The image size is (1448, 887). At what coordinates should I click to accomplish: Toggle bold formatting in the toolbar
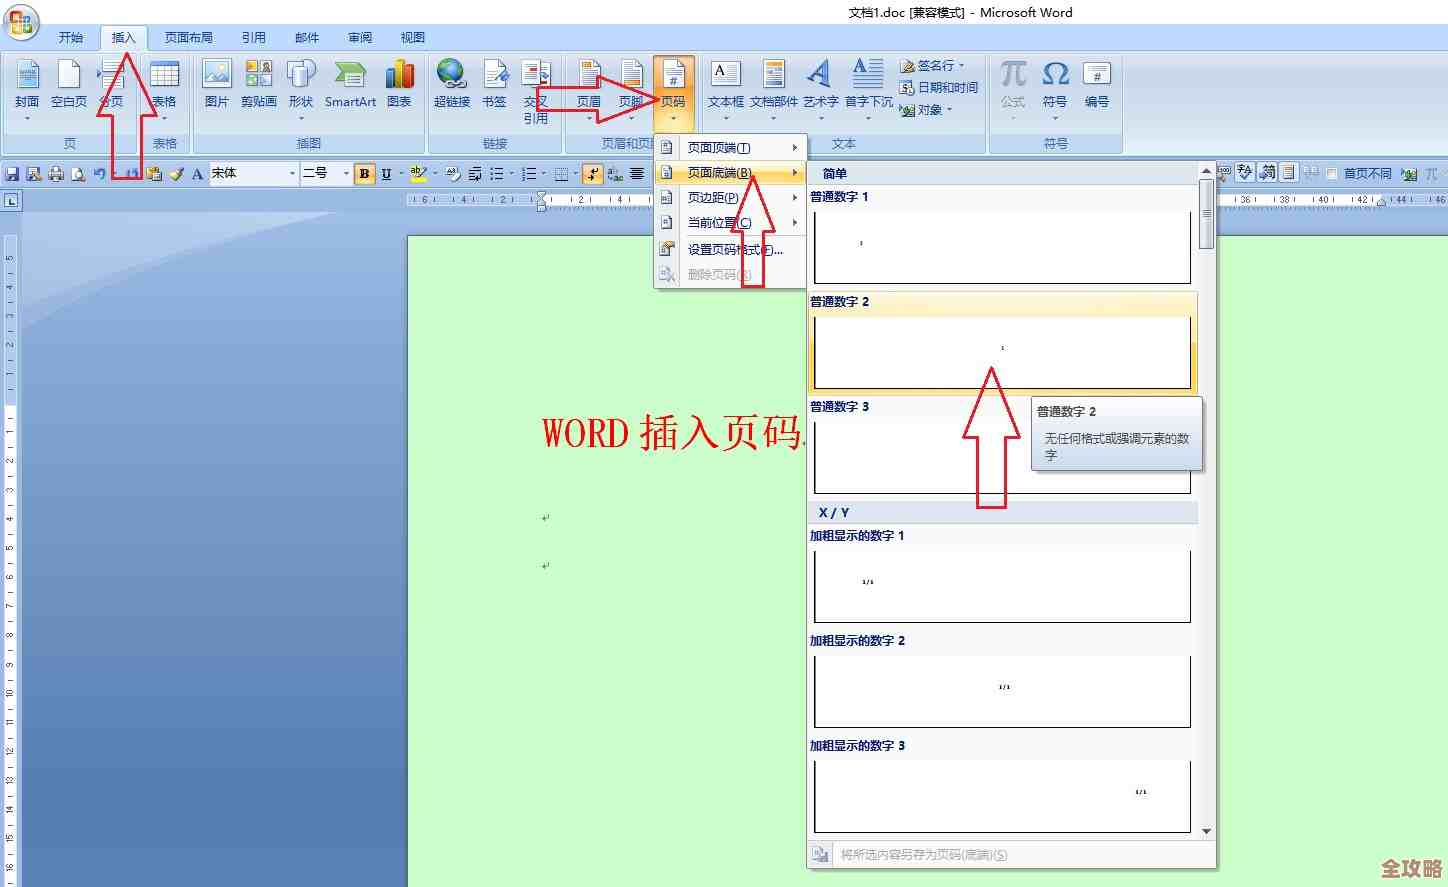[x=364, y=173]
